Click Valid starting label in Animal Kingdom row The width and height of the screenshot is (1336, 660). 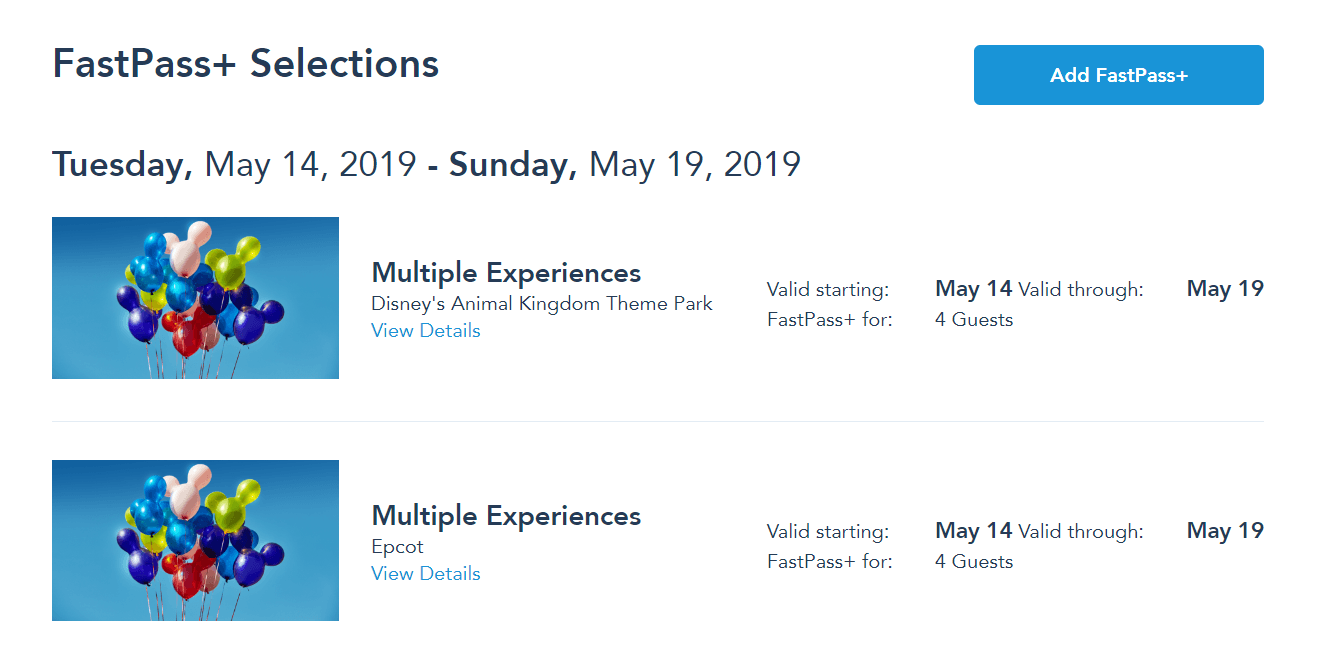[x=827, y=290]
